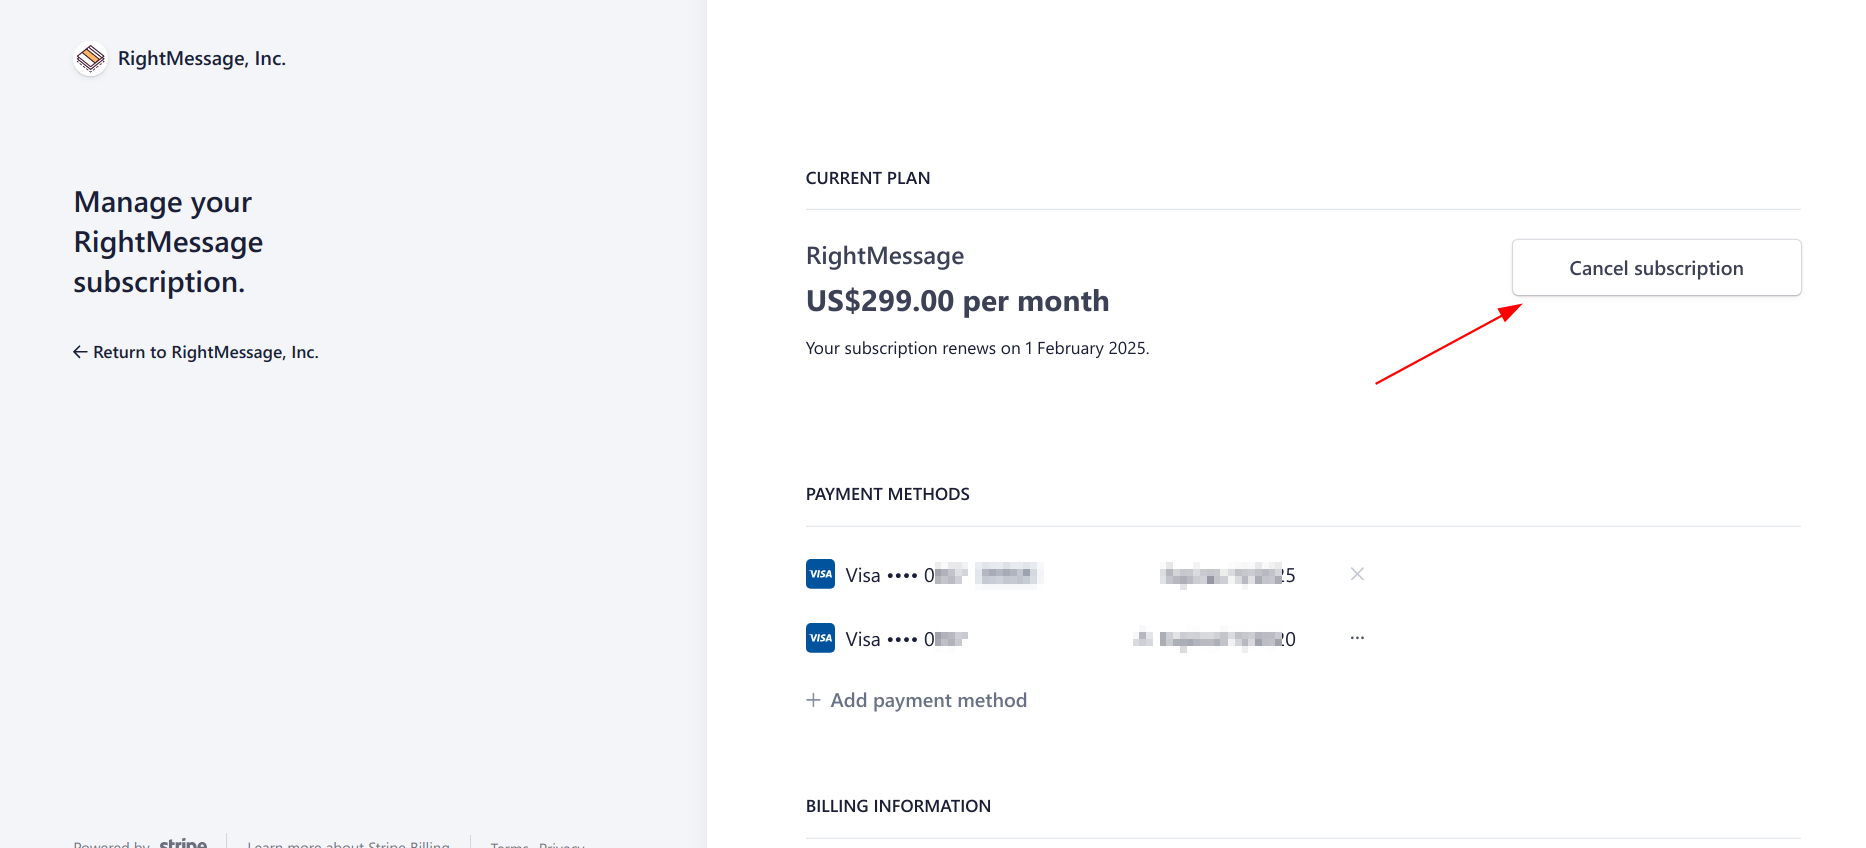This screenshot has height=848, width=1866.
Task: Click the back arrow beside Return to RightMessage
Action: [80, 352]
